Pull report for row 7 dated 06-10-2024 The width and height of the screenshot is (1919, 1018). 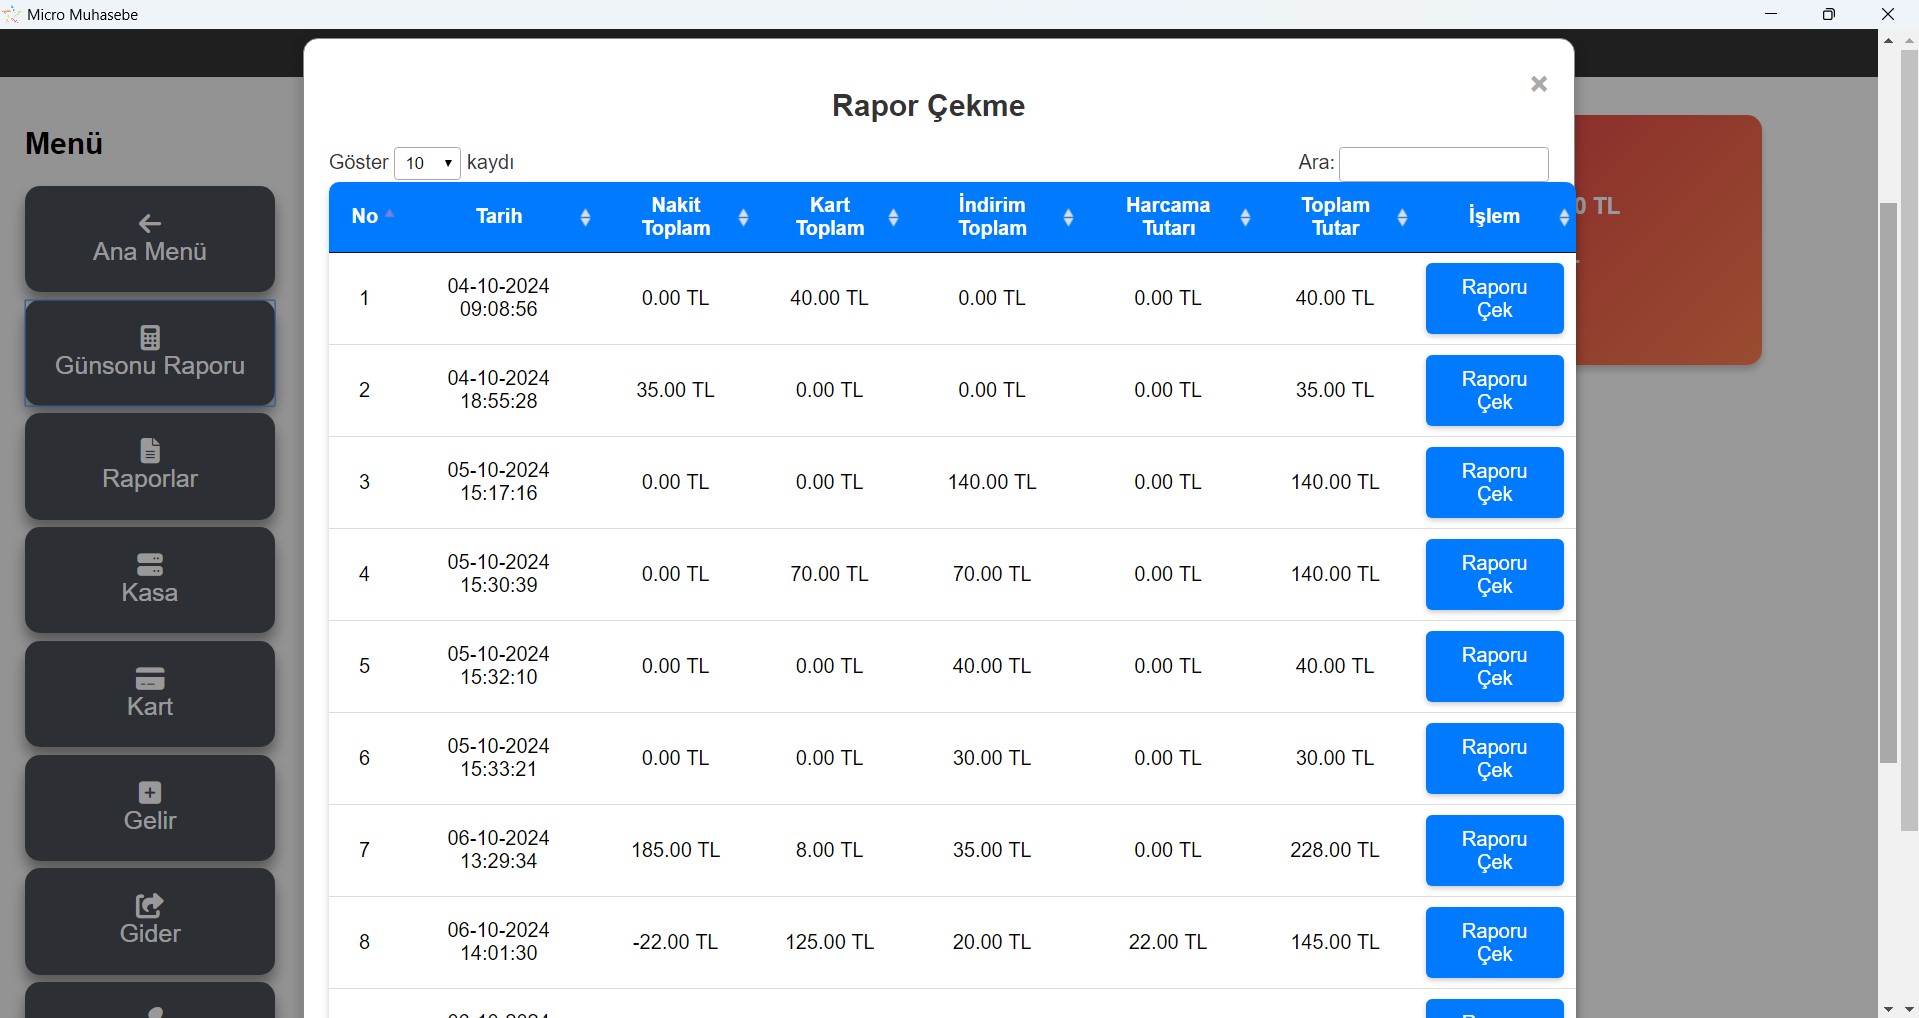tap(1494, 851)
